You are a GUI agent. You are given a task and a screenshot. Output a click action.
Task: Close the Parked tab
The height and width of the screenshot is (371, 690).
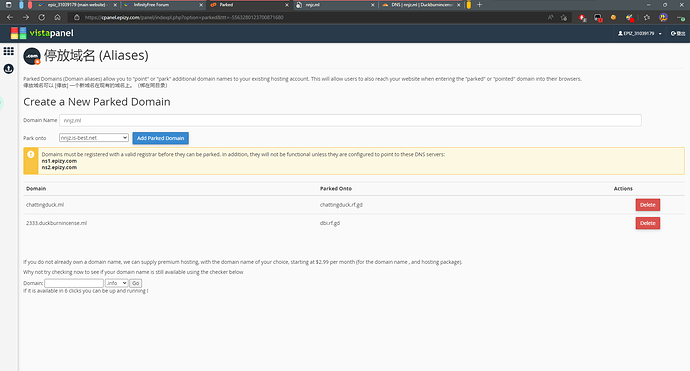coord(287,5)
